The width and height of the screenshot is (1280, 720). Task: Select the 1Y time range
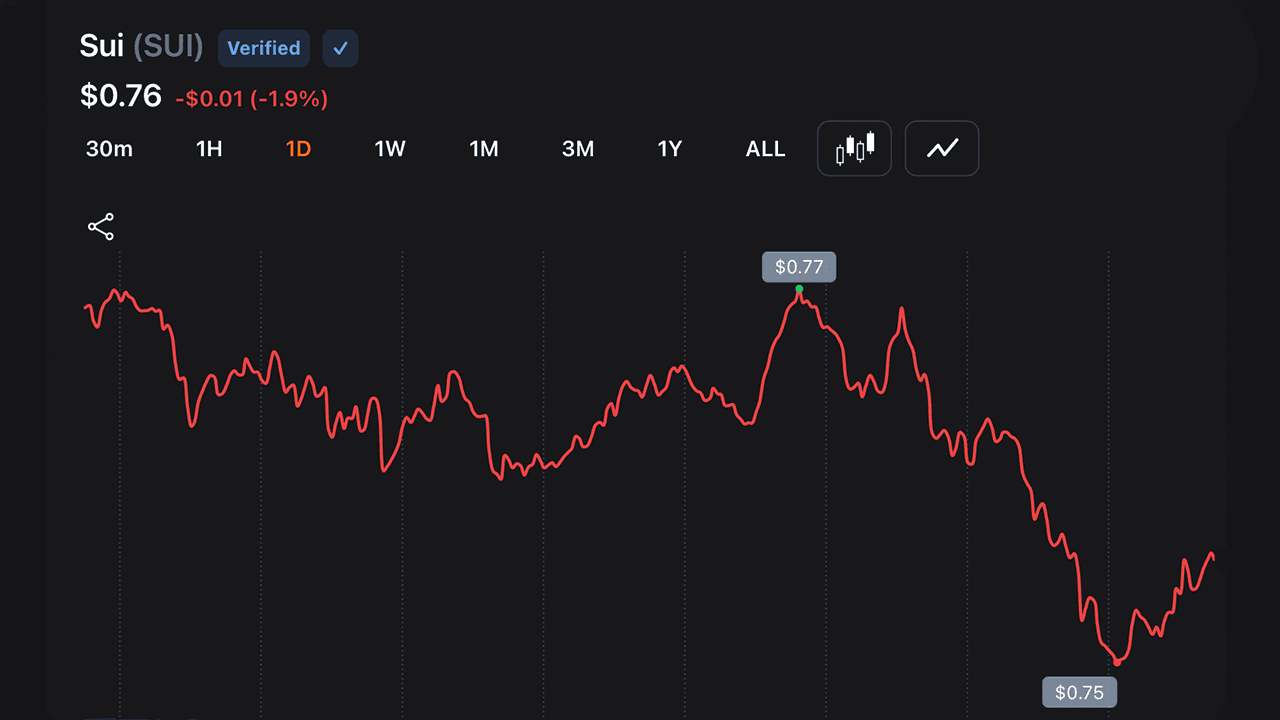point(670,149)
